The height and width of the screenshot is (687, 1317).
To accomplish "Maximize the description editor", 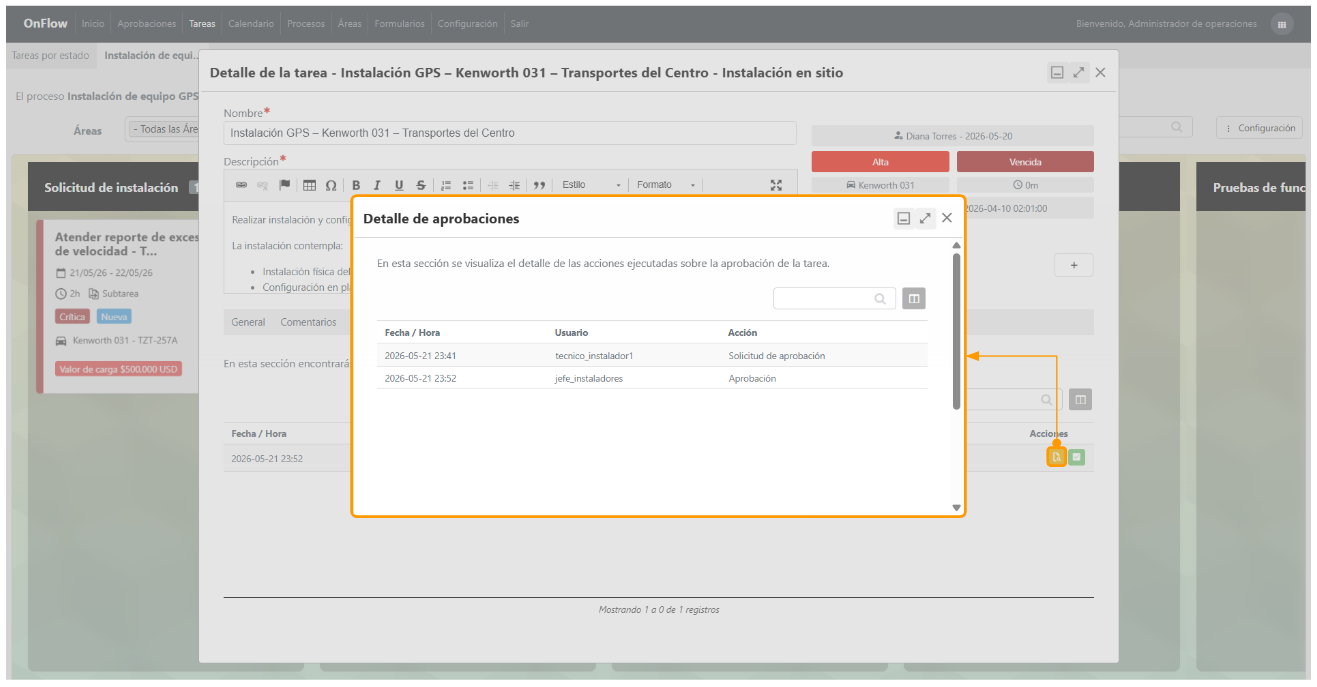I will (776, 185).
